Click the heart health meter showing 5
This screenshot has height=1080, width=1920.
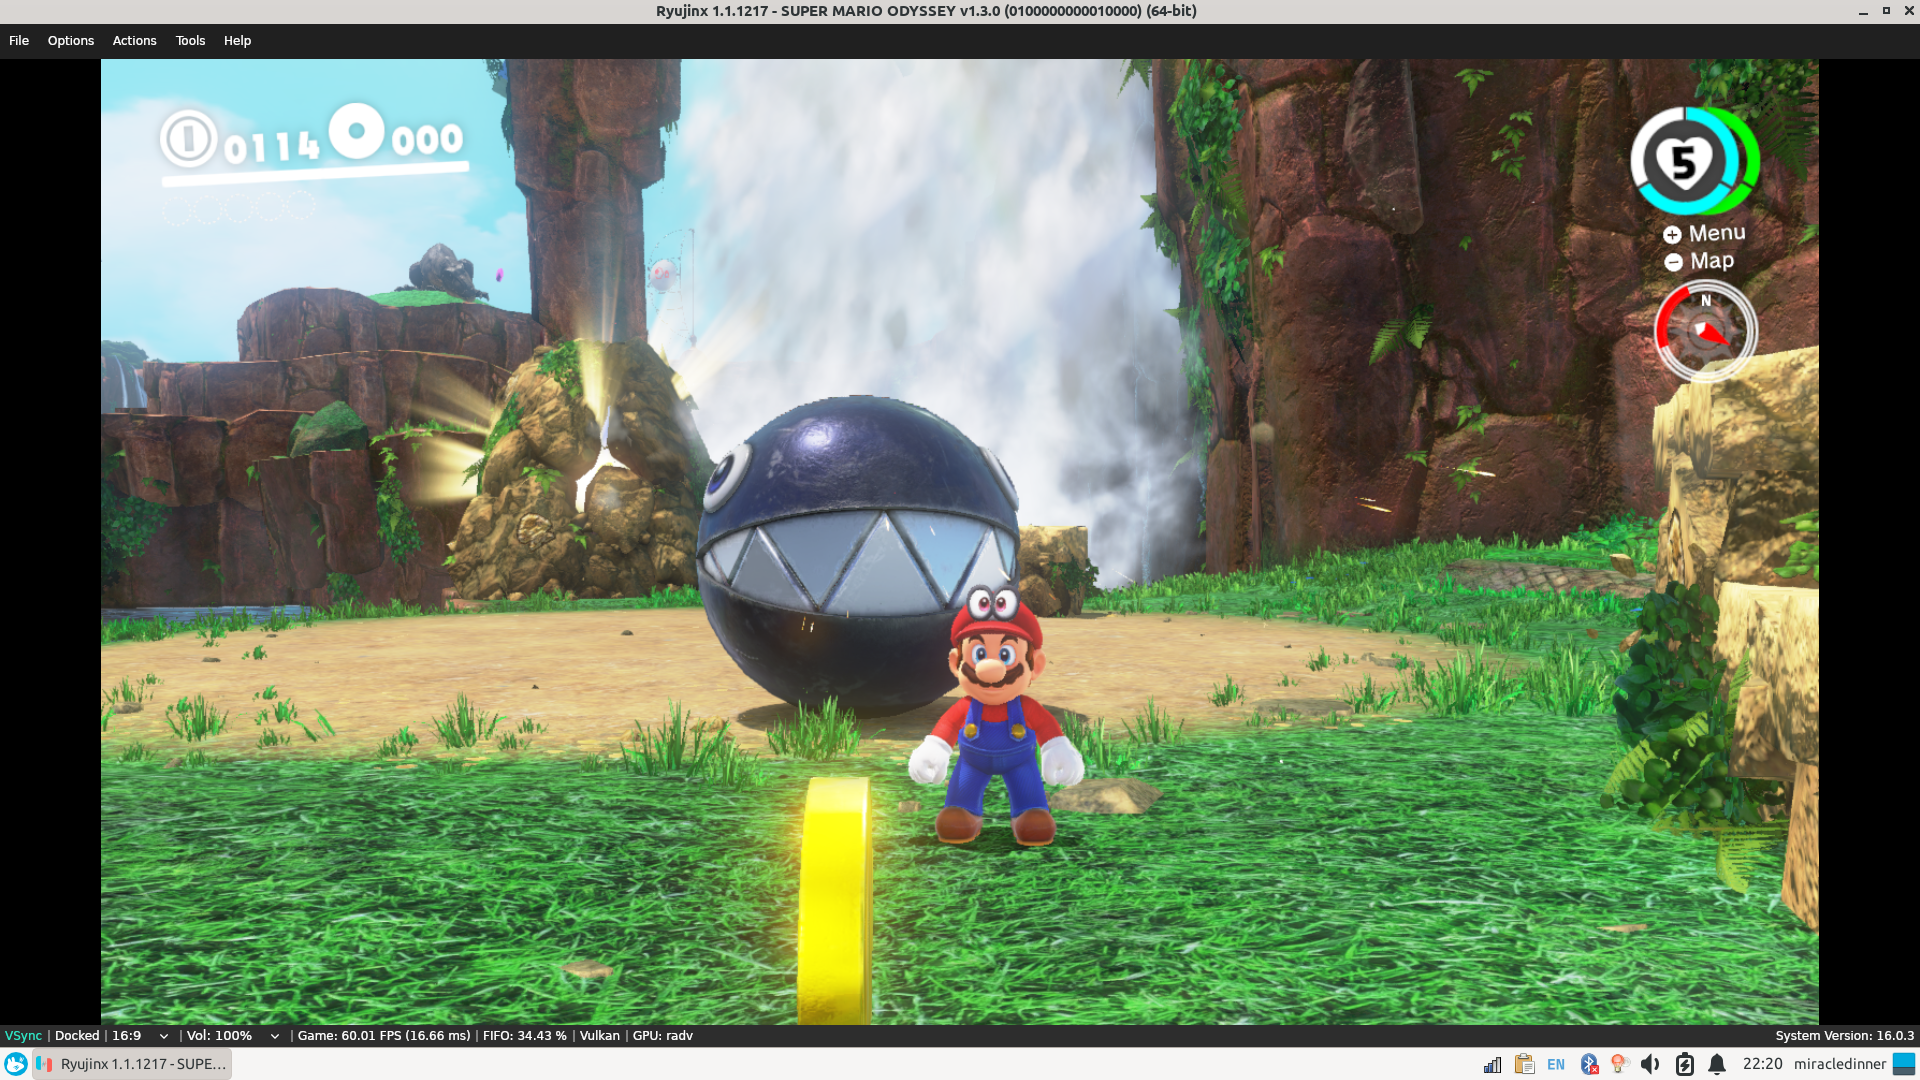[x=1694, y=161]
